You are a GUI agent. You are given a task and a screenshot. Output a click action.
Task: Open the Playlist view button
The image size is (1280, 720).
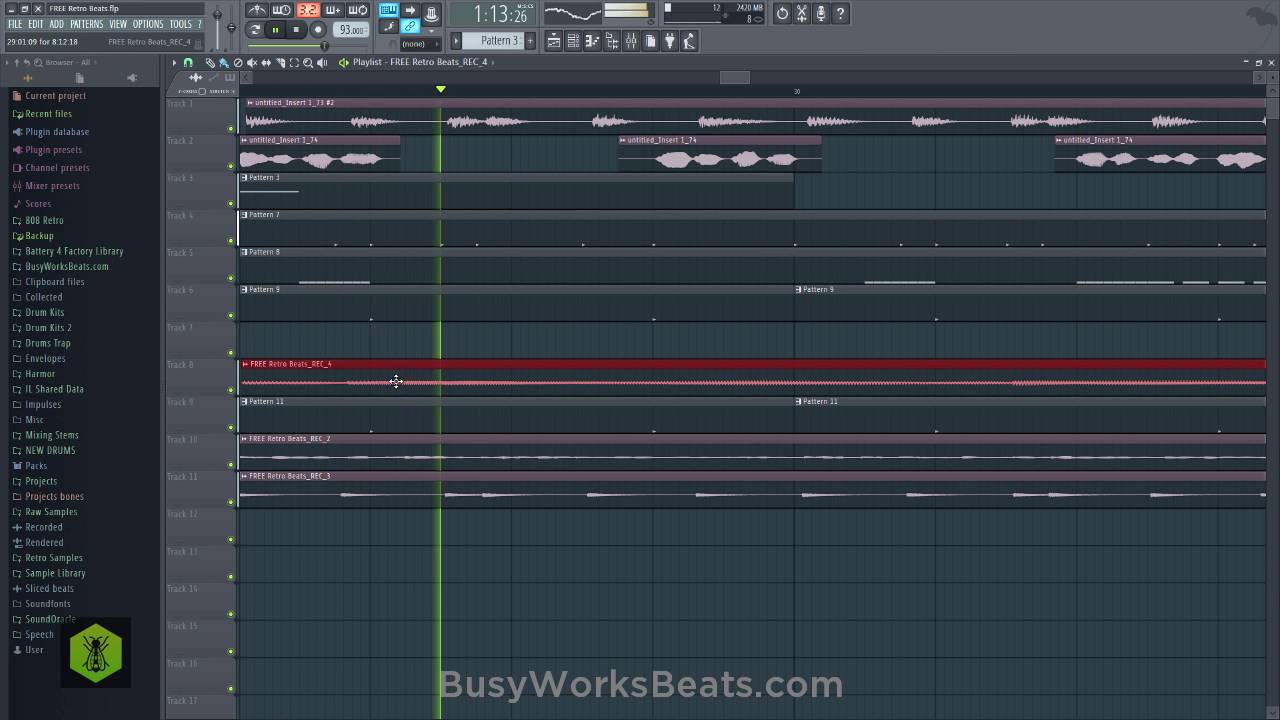pyautogui.click(x=554, y=41)
